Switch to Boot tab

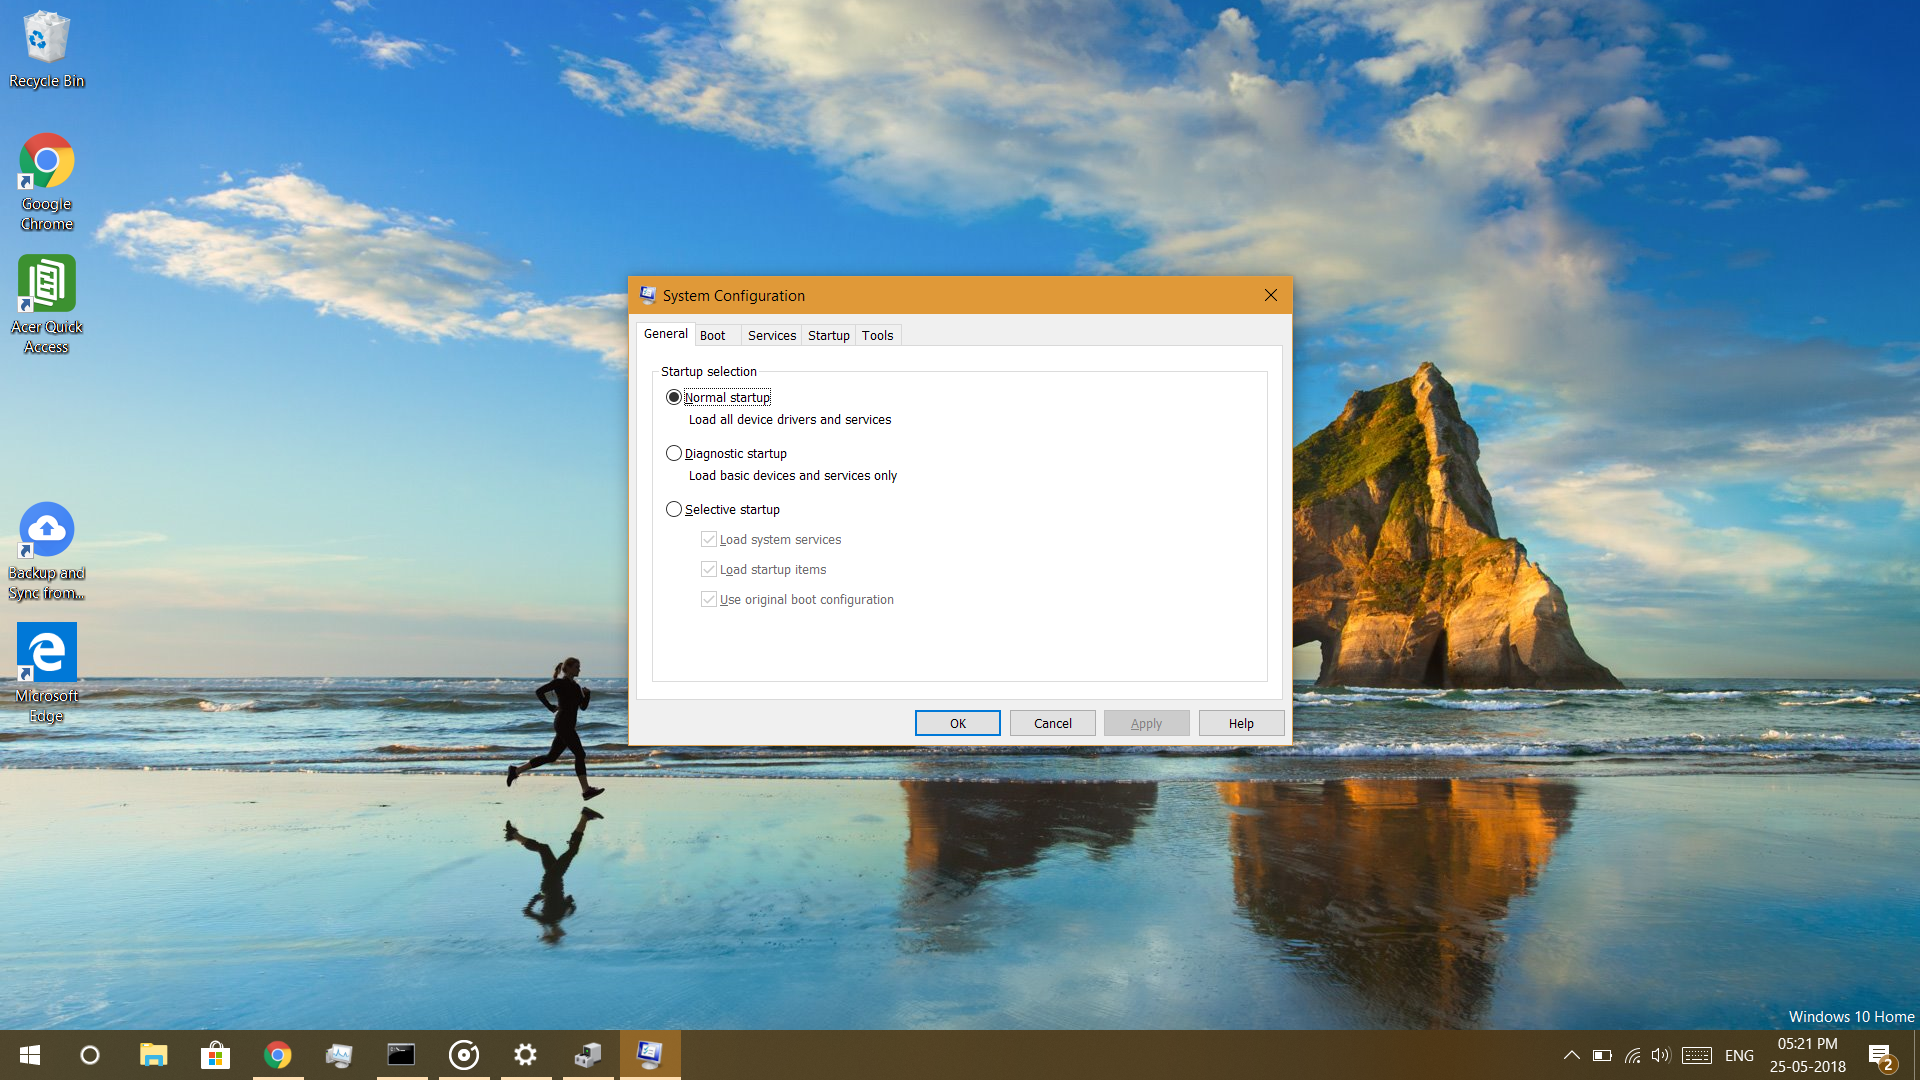pos(711,335)
